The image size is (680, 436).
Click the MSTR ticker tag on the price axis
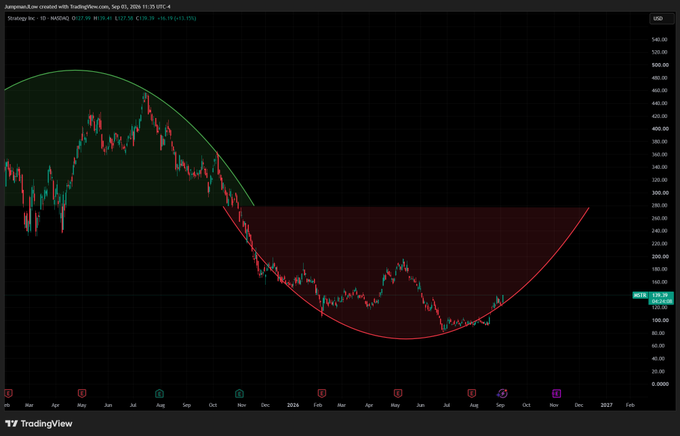click(640, 295)
